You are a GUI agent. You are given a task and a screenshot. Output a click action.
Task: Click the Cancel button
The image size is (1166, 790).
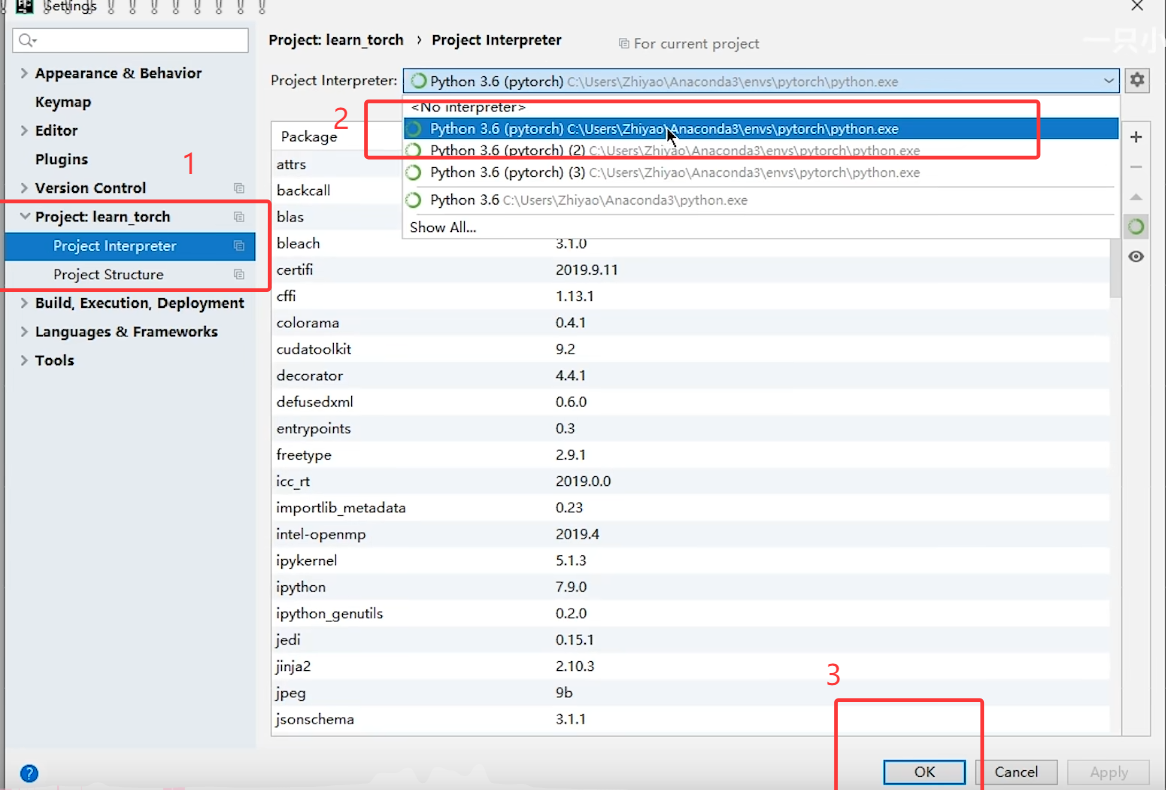pos(1016,772)
